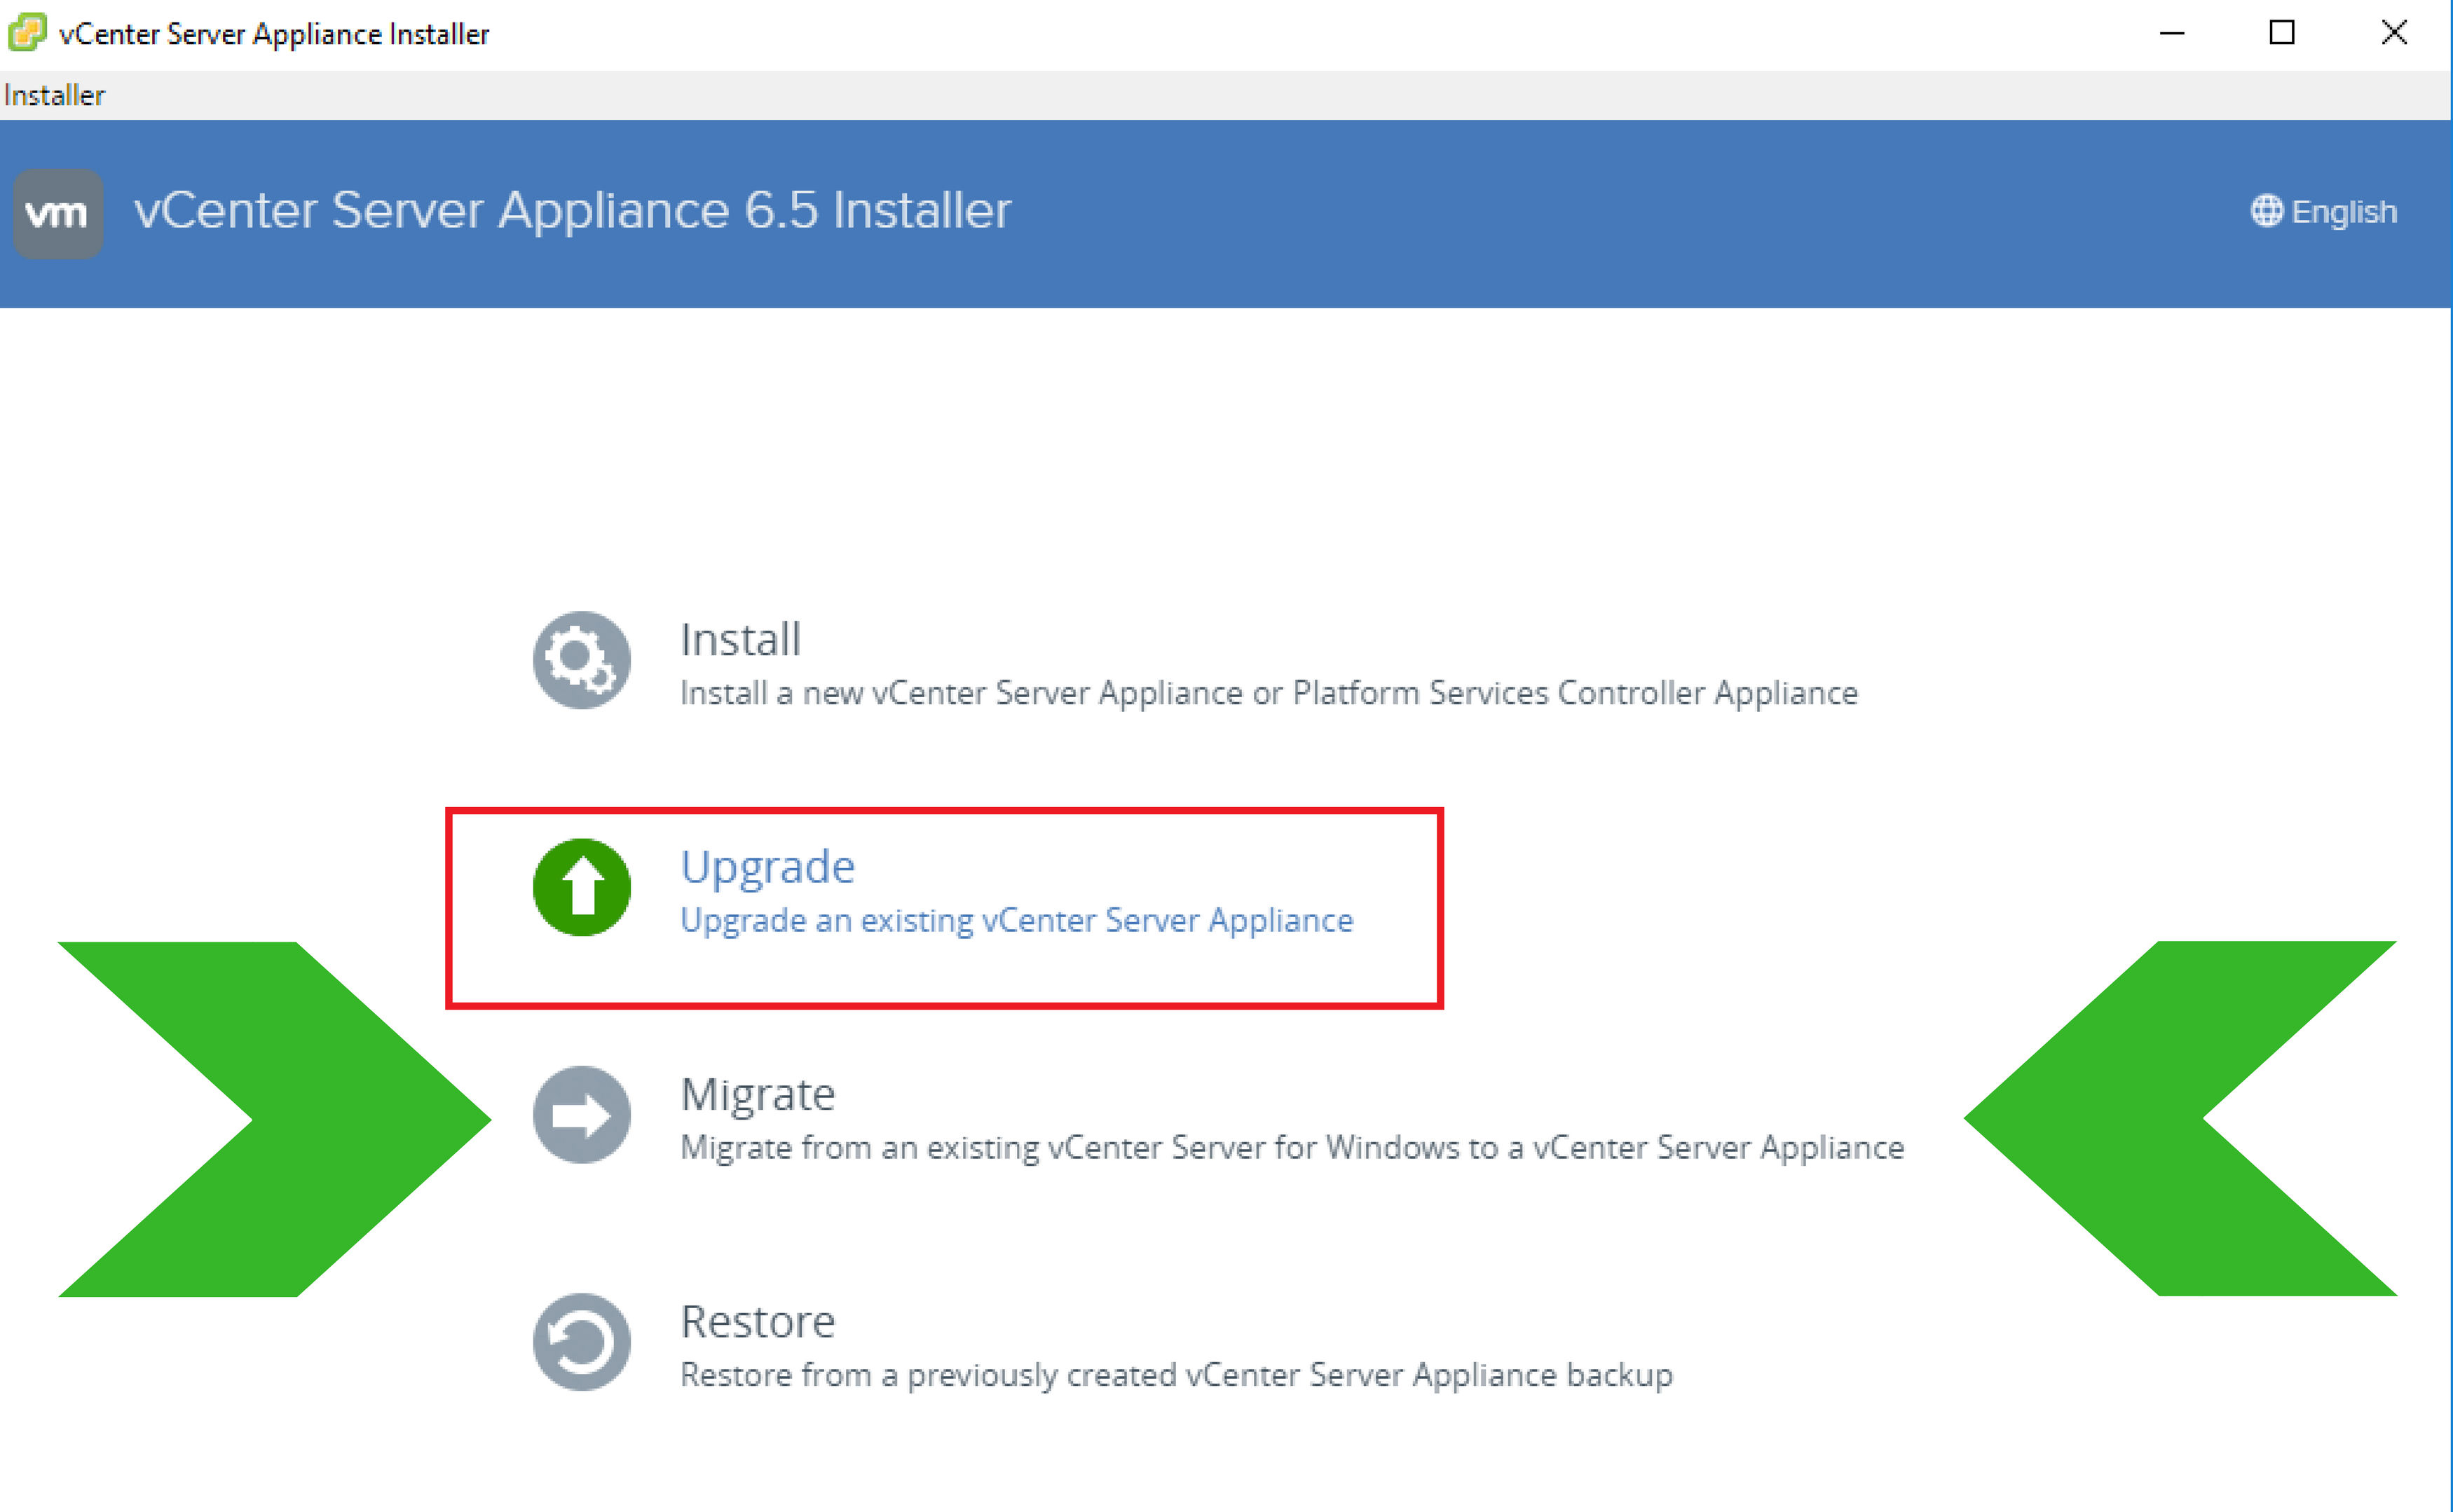This screenshot has width=2453, height=1512.
Task: Click the vCenter app icon in title bar
Action: (27, 32)
